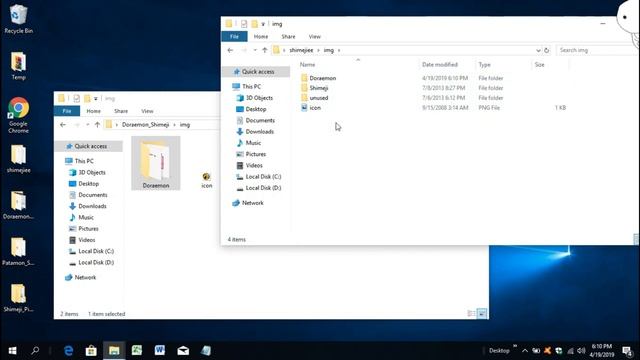Click the Search img field
Viewport: 640px width, 360px height.
click(597, 50)
